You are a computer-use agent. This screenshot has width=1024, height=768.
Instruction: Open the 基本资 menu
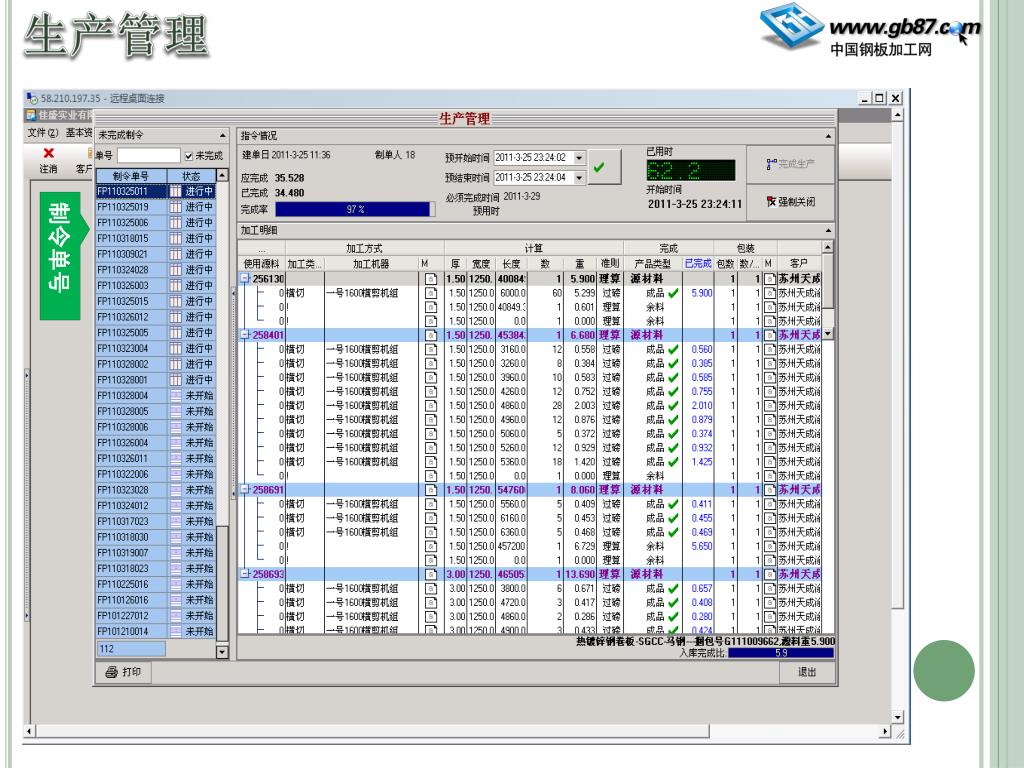pos(78,133)
